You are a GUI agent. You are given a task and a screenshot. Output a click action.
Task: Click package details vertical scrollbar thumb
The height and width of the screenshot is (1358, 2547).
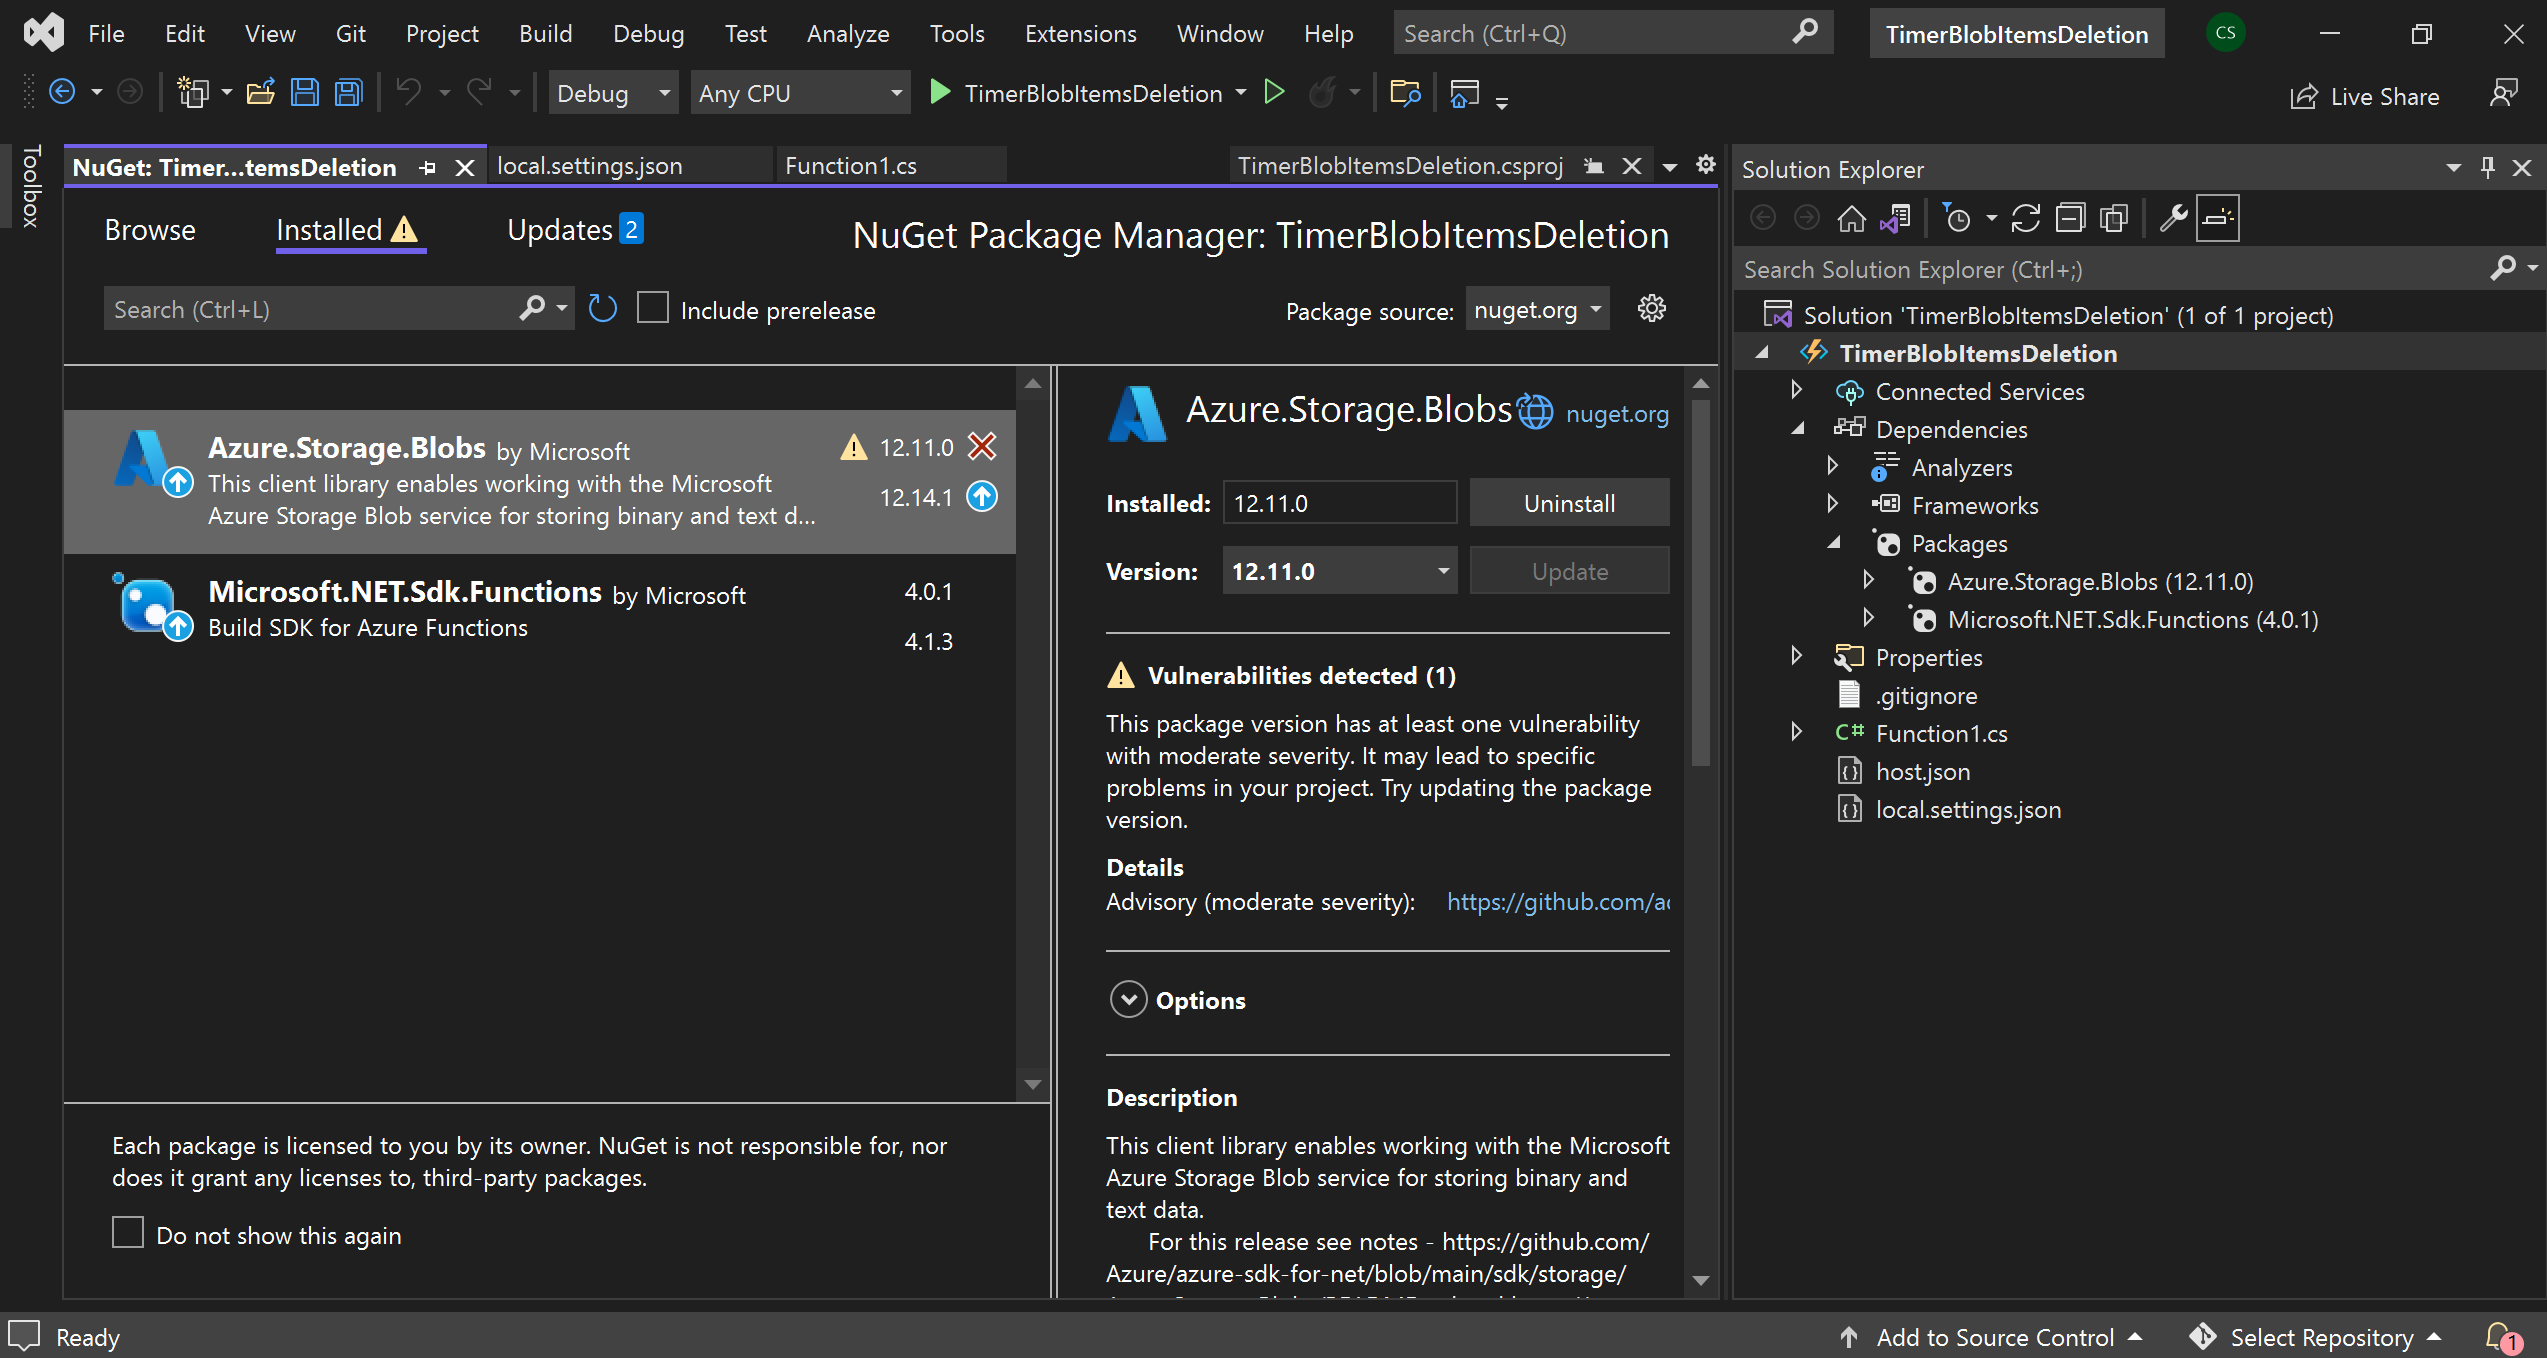(1700, 582)
